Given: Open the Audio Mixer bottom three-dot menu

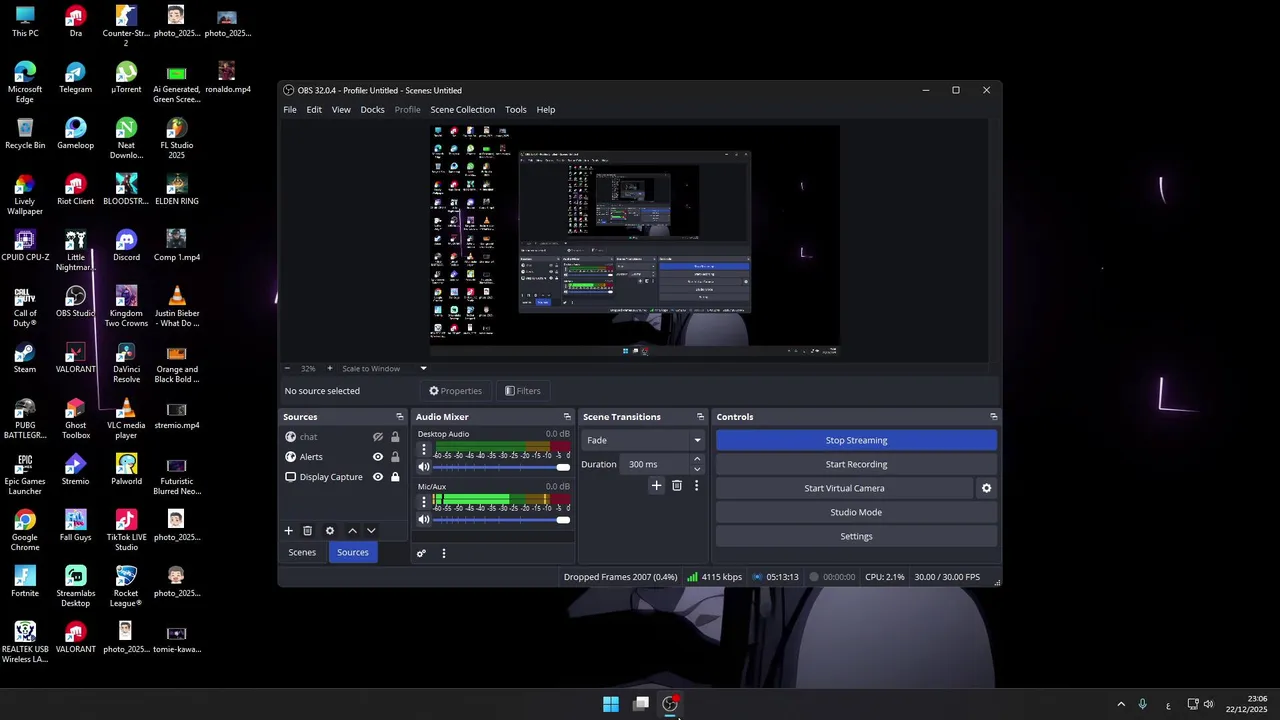Looking at the screenshot, I should click(x=444, y=553).
